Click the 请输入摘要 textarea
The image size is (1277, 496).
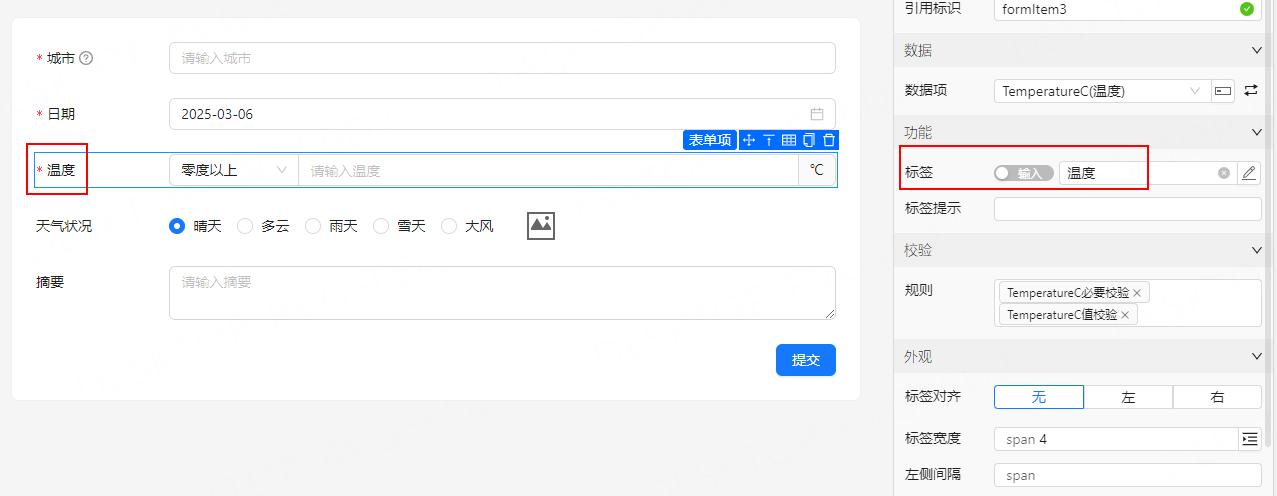pos(502,293)
